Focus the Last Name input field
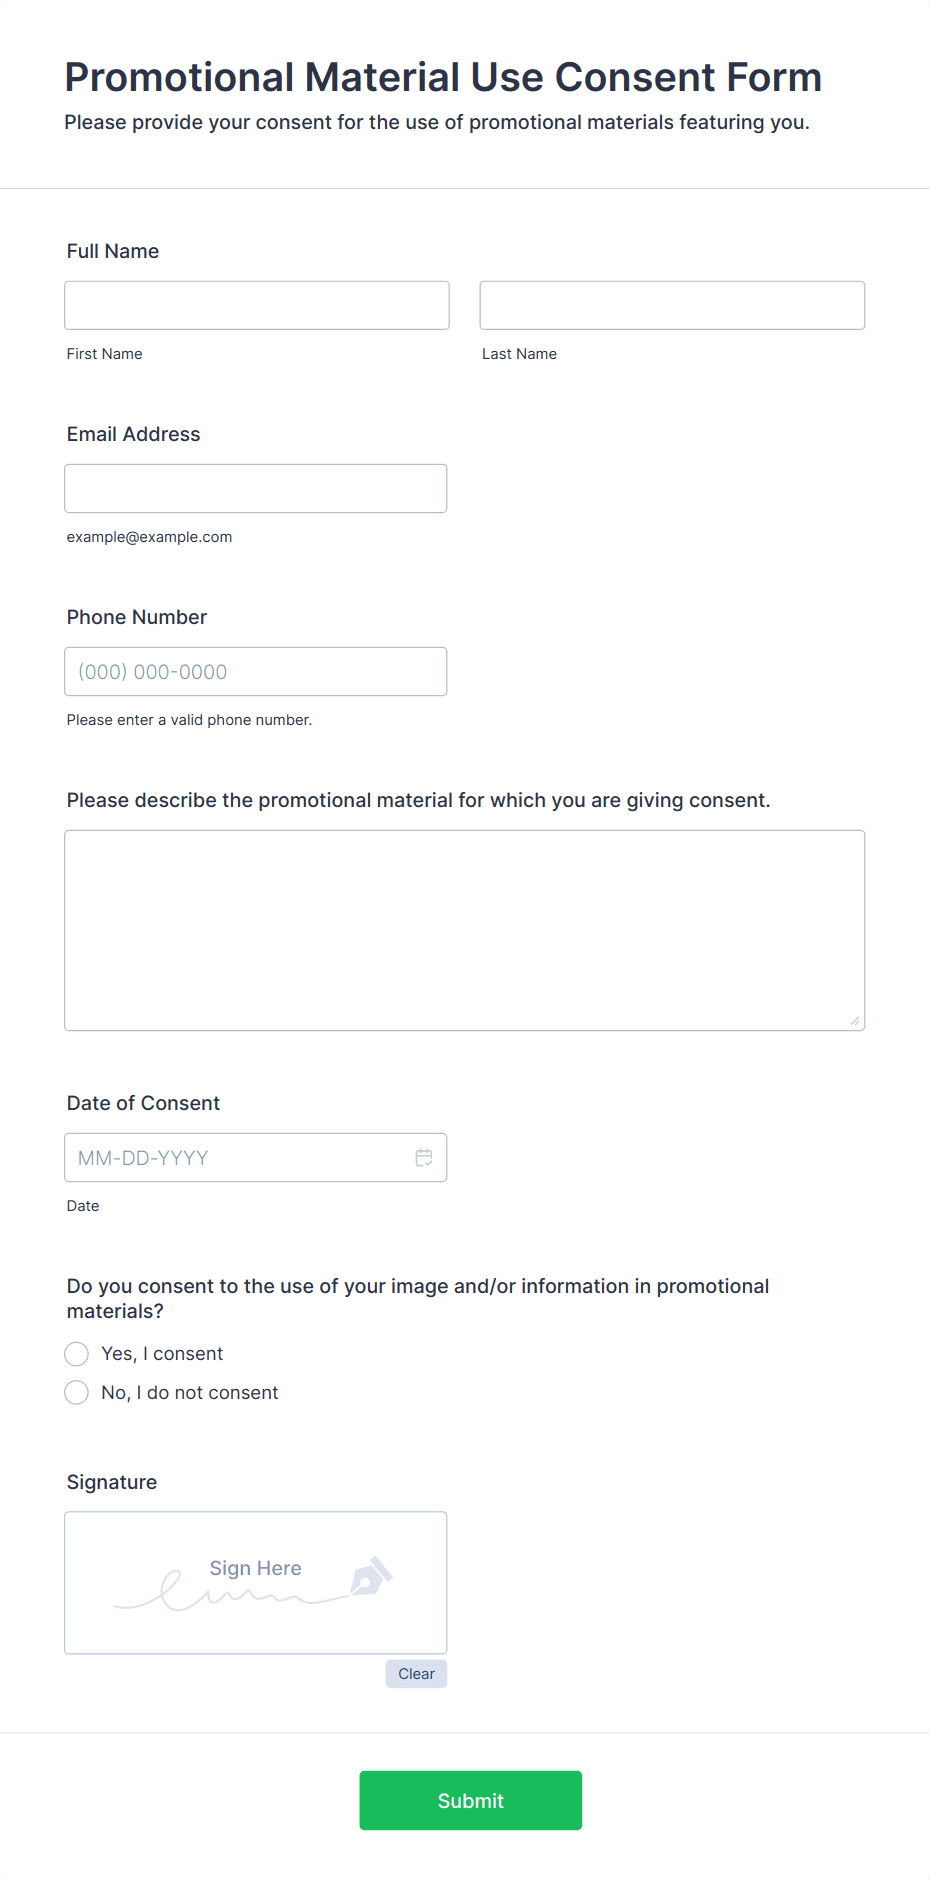 click(672, 305)
